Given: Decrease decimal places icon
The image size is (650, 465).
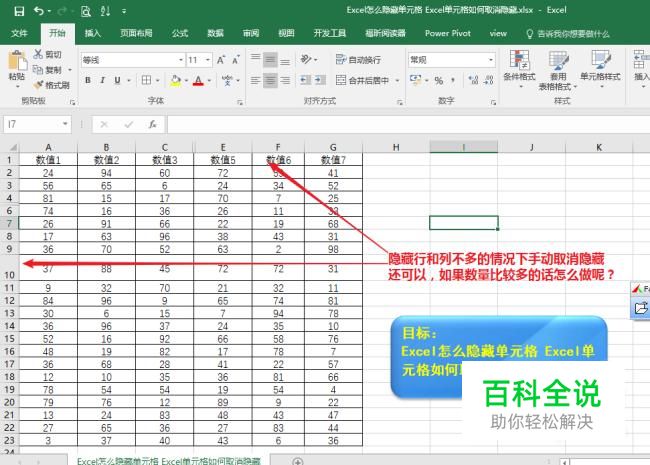Looking at the screenshot, I should [488, 80].
